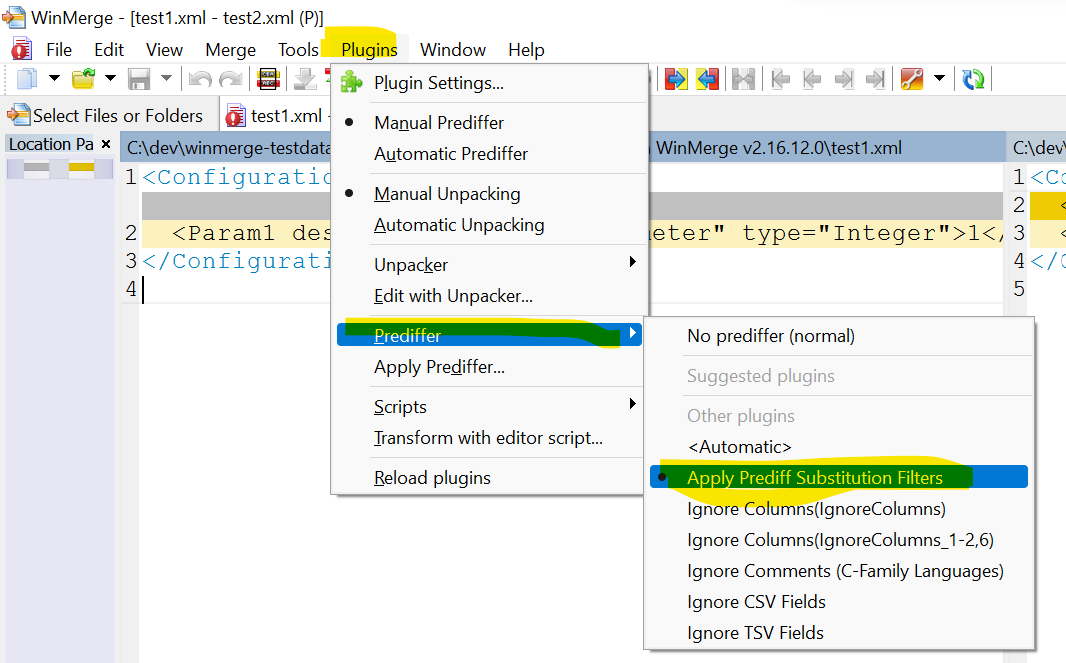1066x663 pixels.
Task: Expand the Scripts submenu
Action: click(489, 407)
